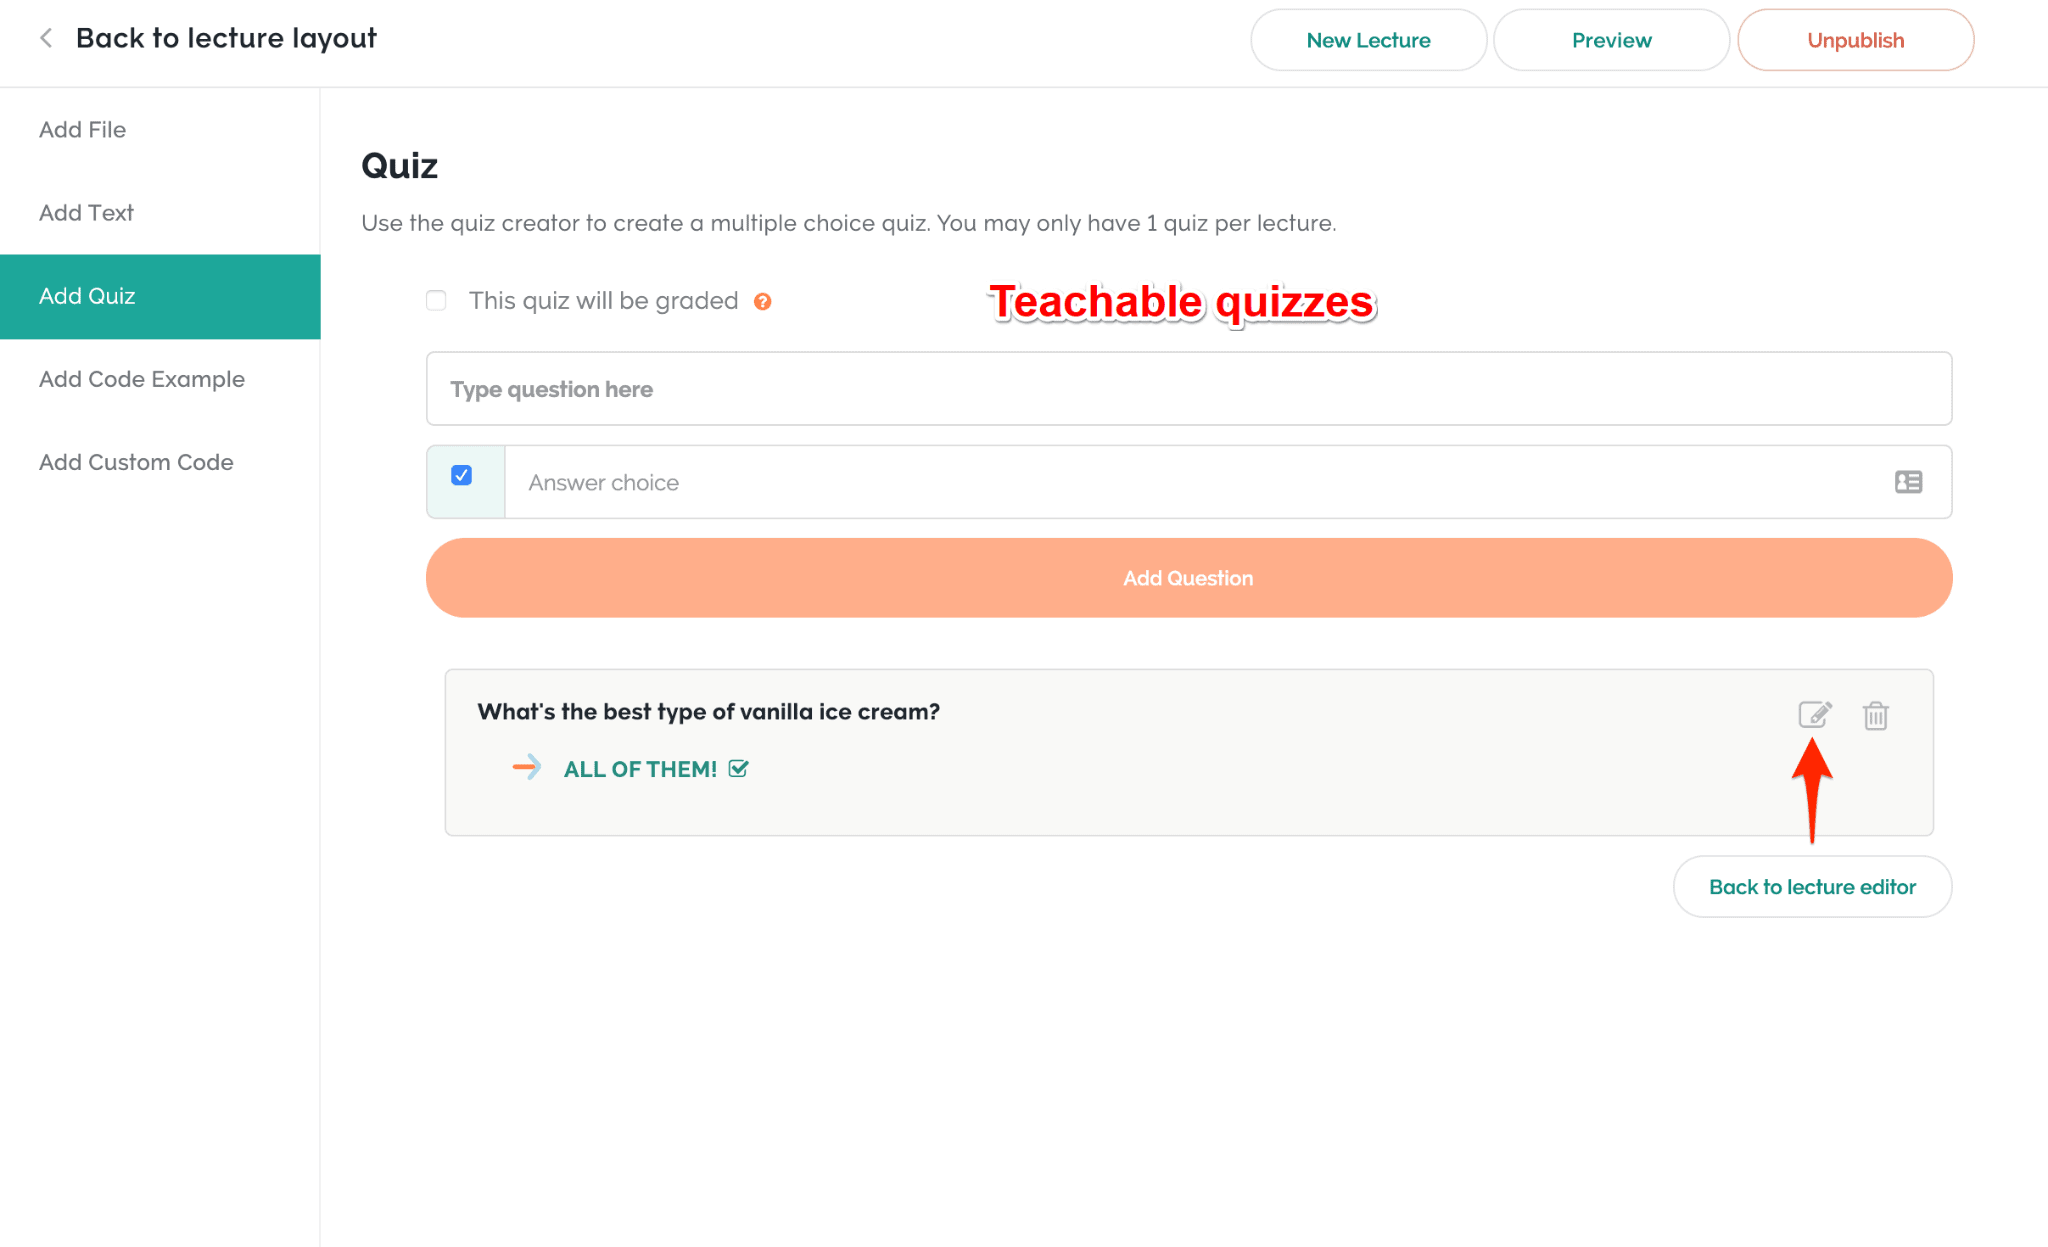Click the checked answer icon beside ALL OF THEM
2048x1247 pixels.
click(738, 768)
